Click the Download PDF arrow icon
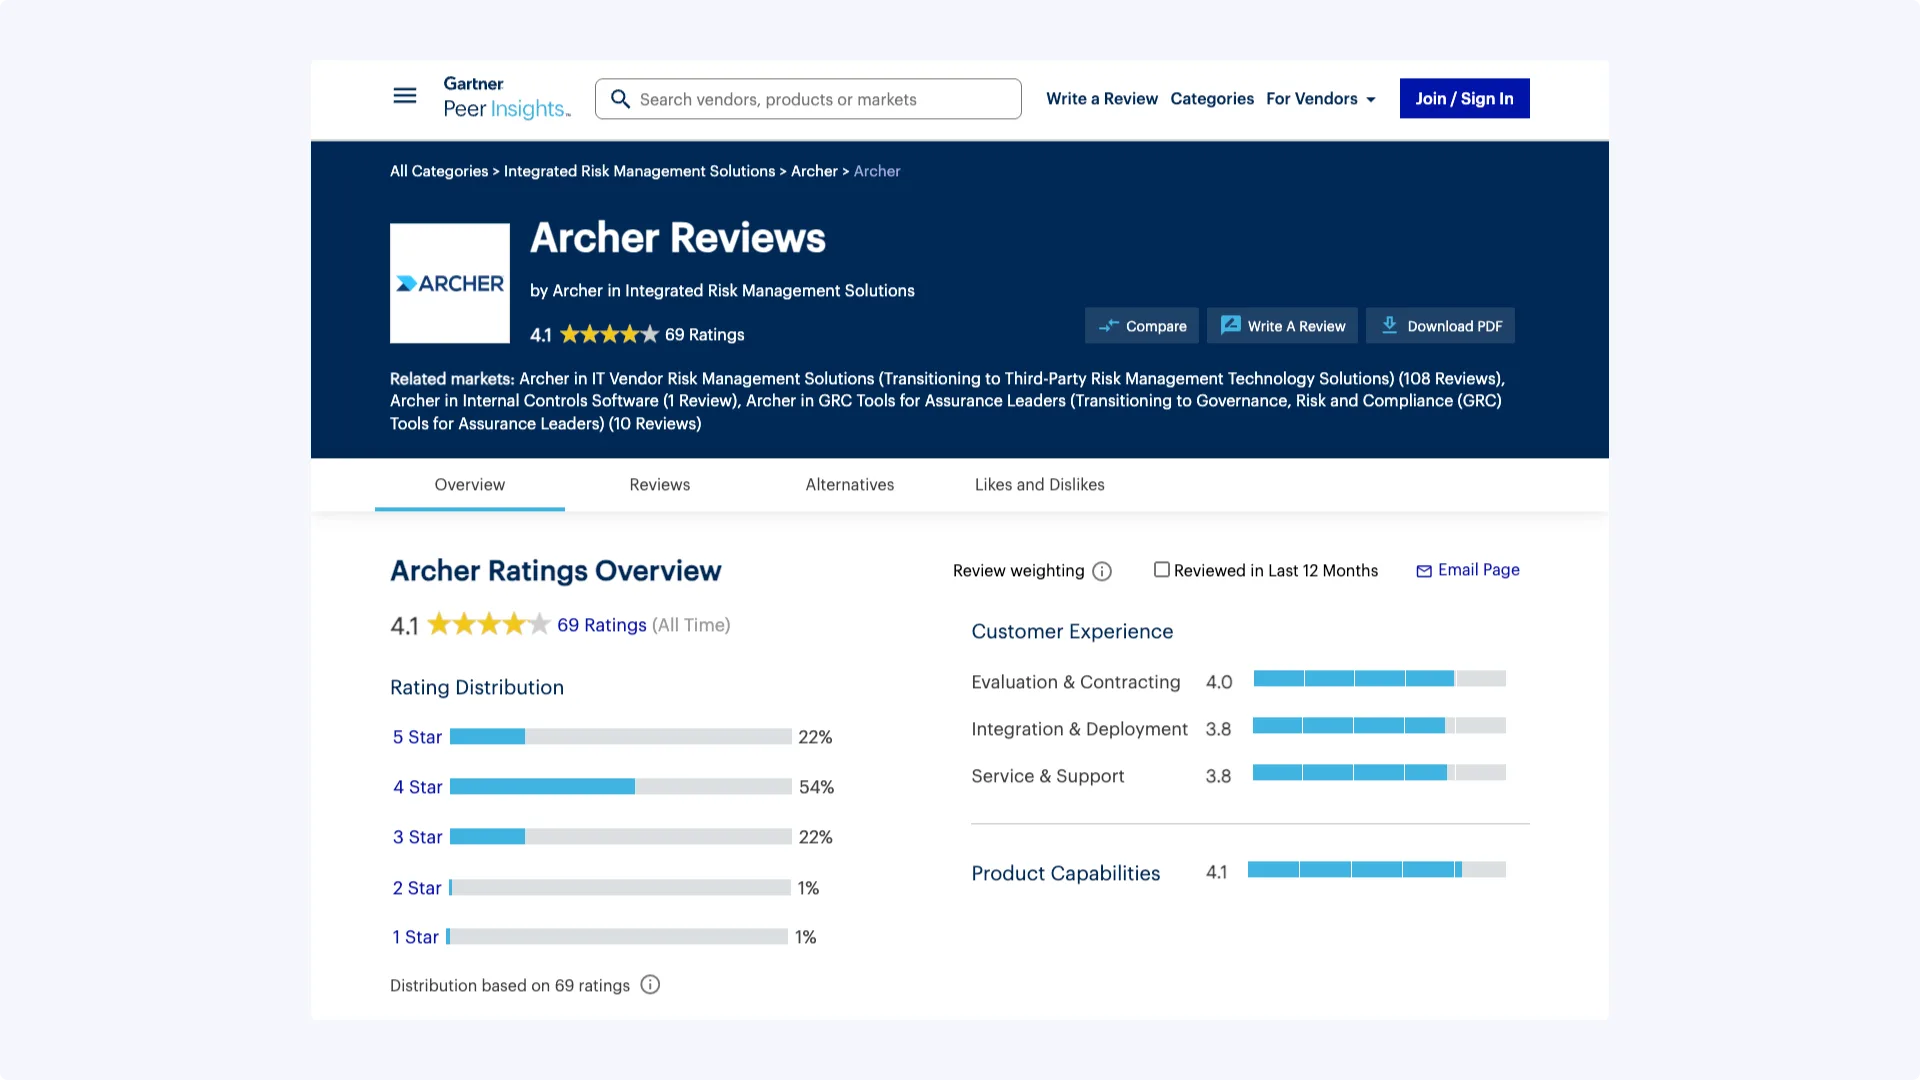This screenshot has height=1080, width=1920. [x=1389, y=325]
